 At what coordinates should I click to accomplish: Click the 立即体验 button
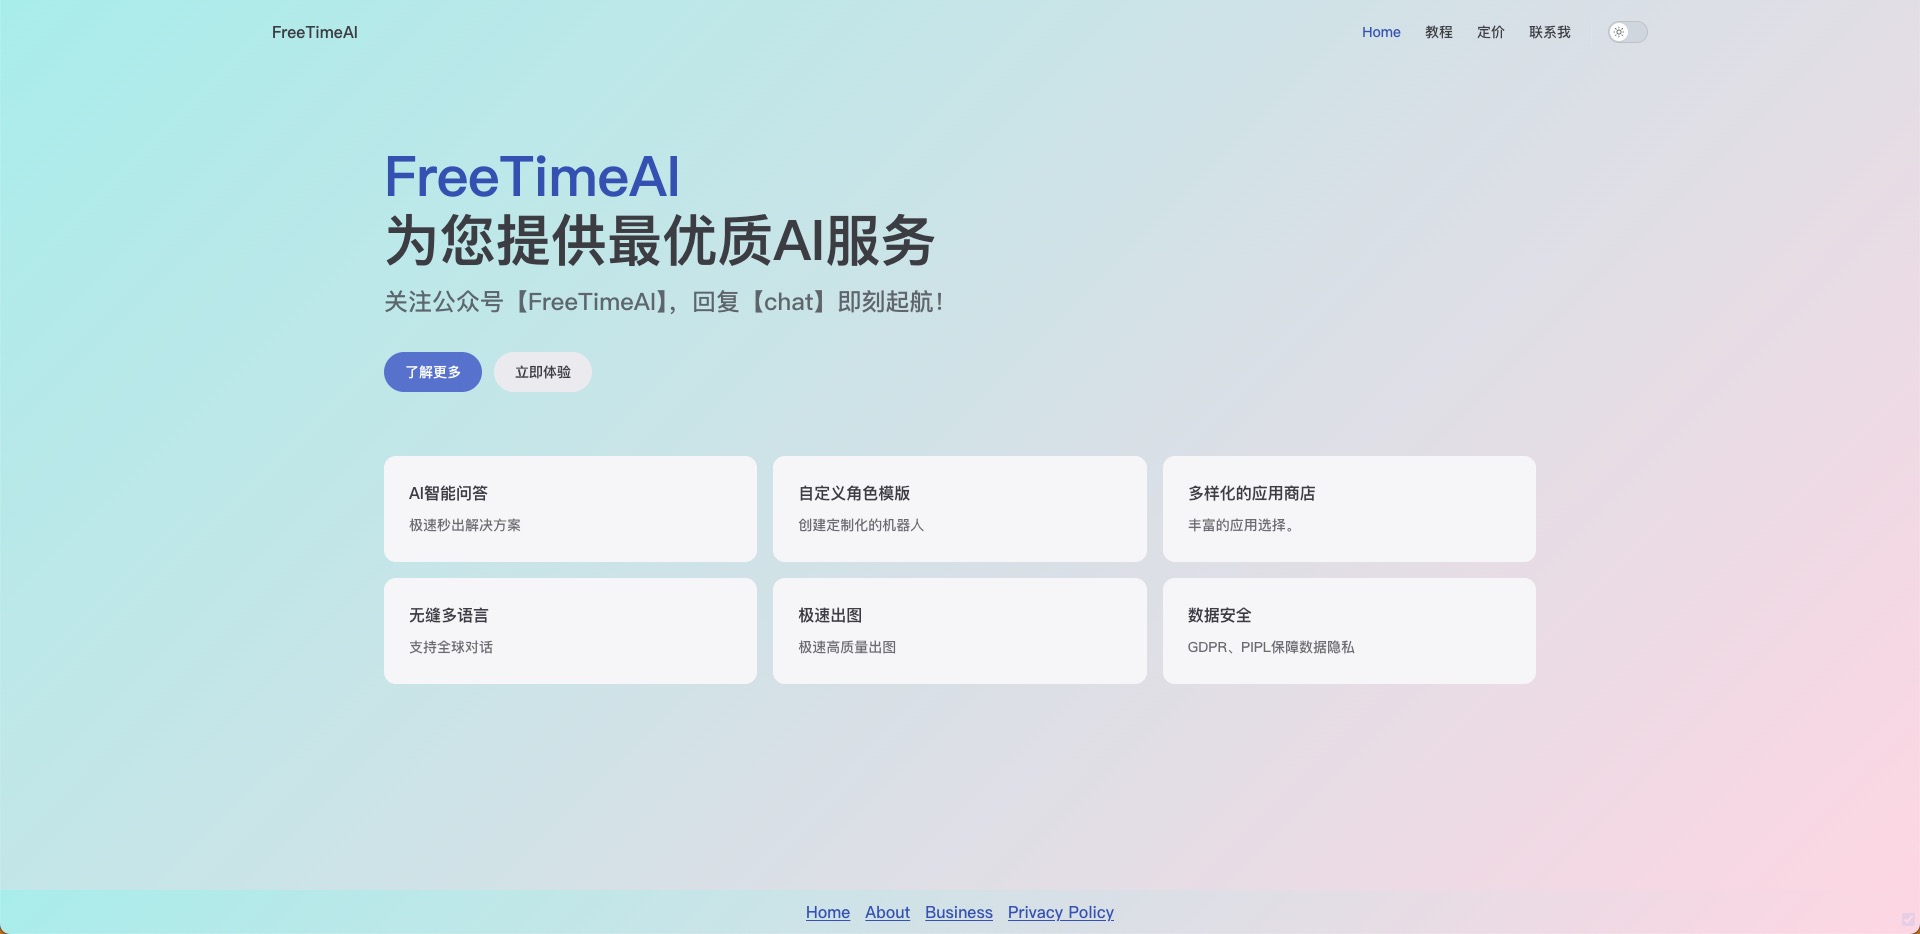coord(542,372)
